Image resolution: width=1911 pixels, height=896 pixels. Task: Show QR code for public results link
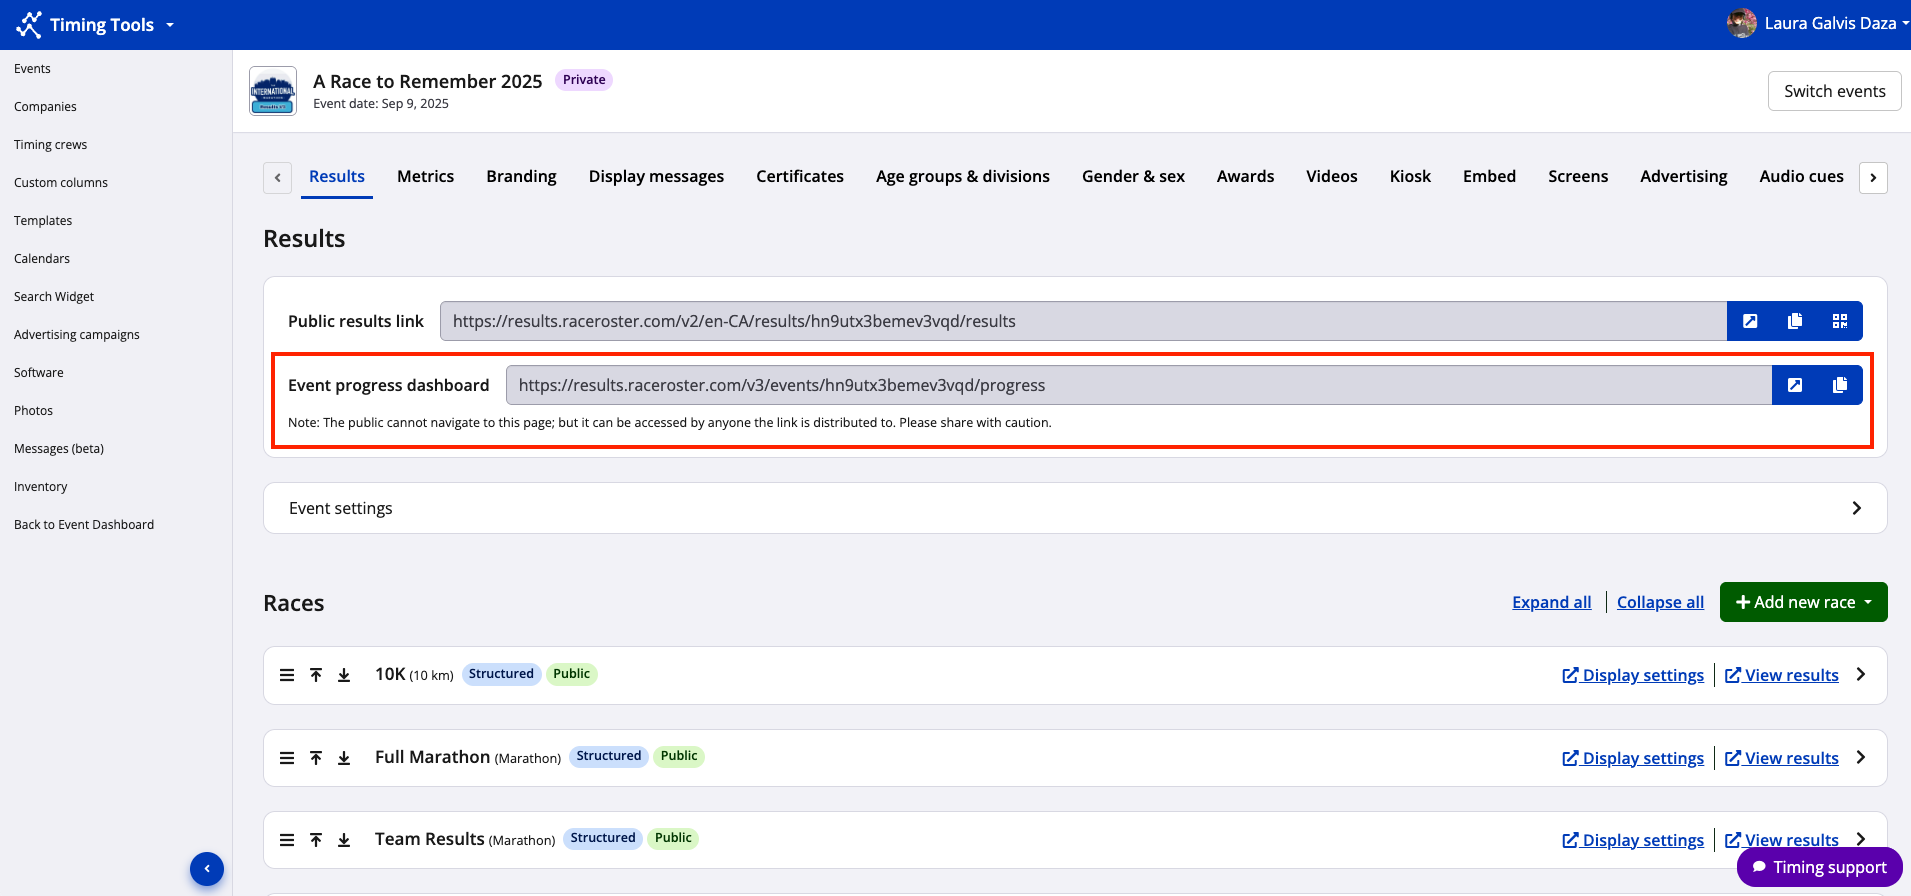click(1840, 321)
